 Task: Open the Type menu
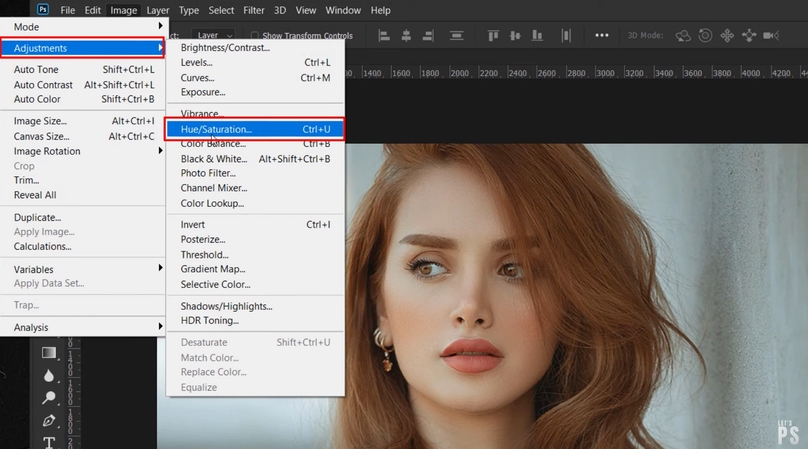(x=189, y=10)
